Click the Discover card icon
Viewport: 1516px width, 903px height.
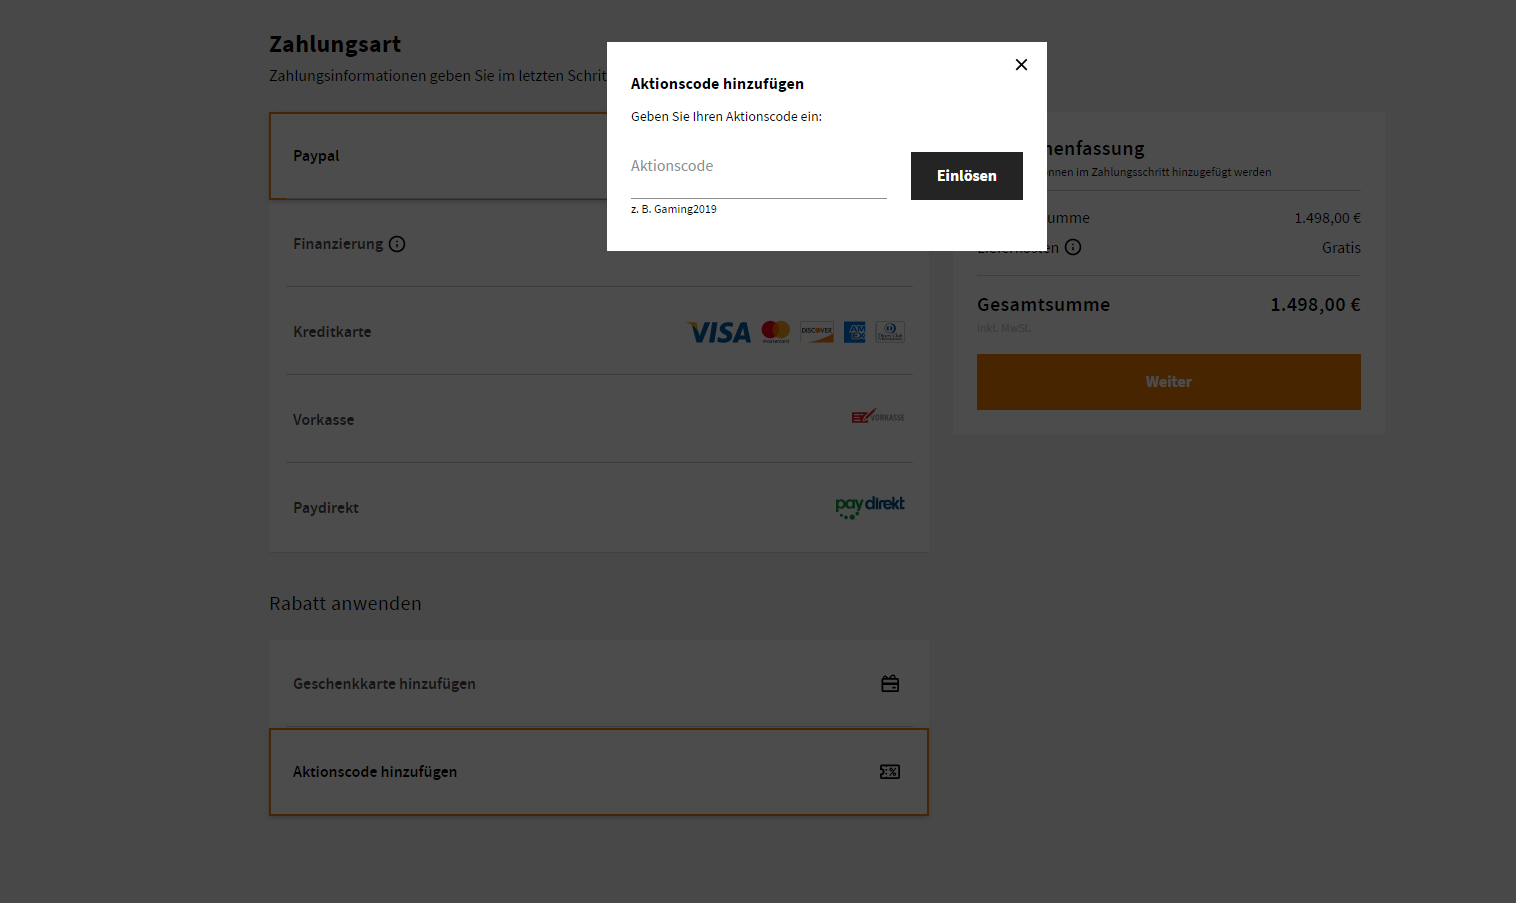pyautogui.click(x=817, y=332)
